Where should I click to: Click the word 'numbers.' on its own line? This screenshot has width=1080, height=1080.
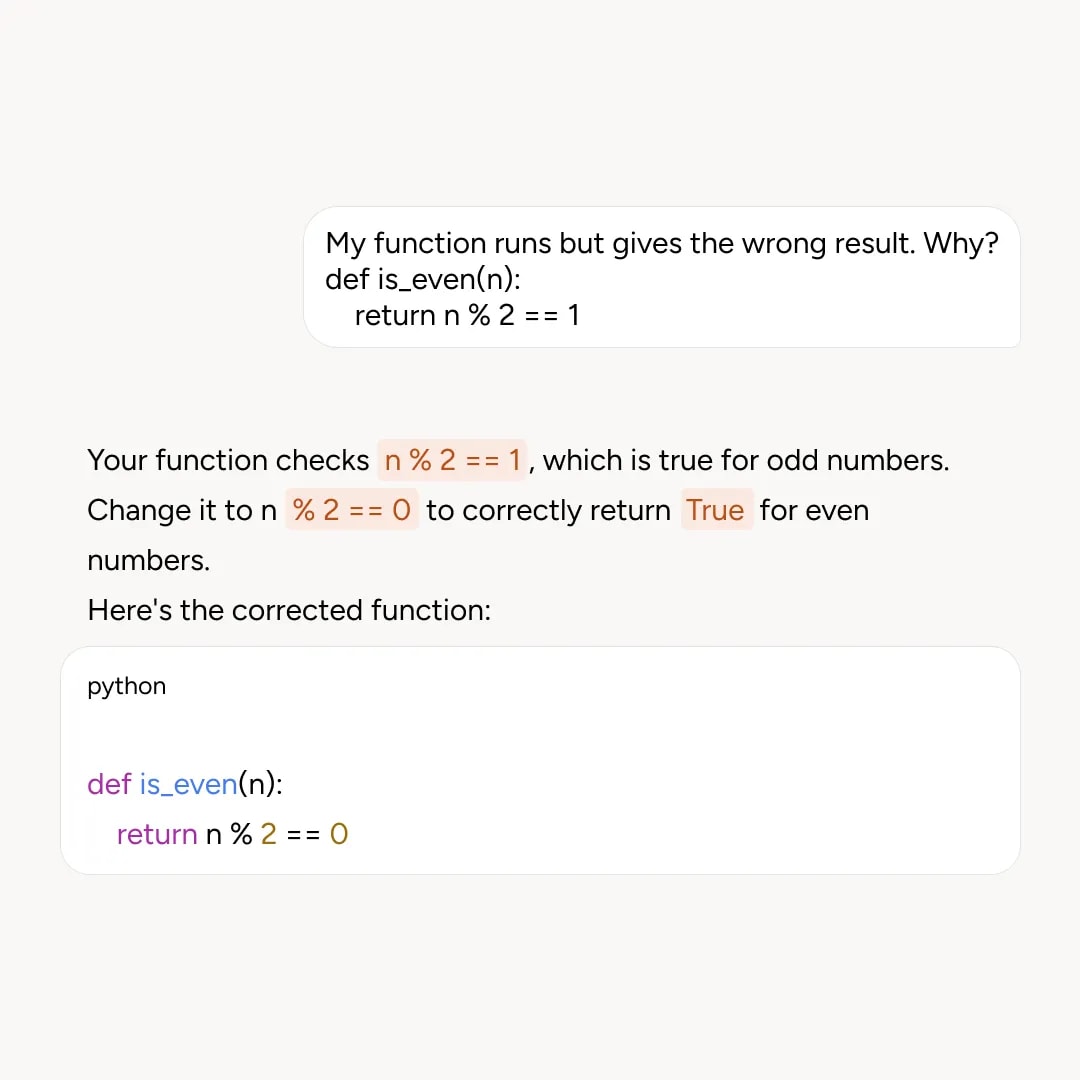click(x=149, y=561)
